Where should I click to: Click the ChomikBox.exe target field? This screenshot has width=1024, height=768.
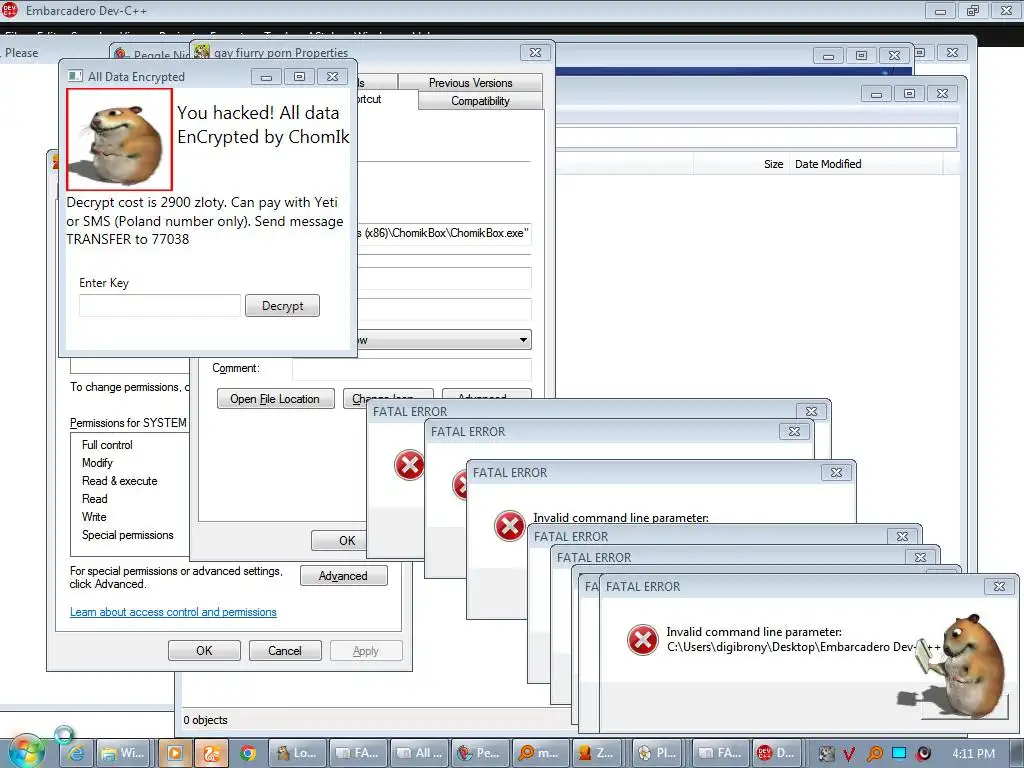[445, 233]
